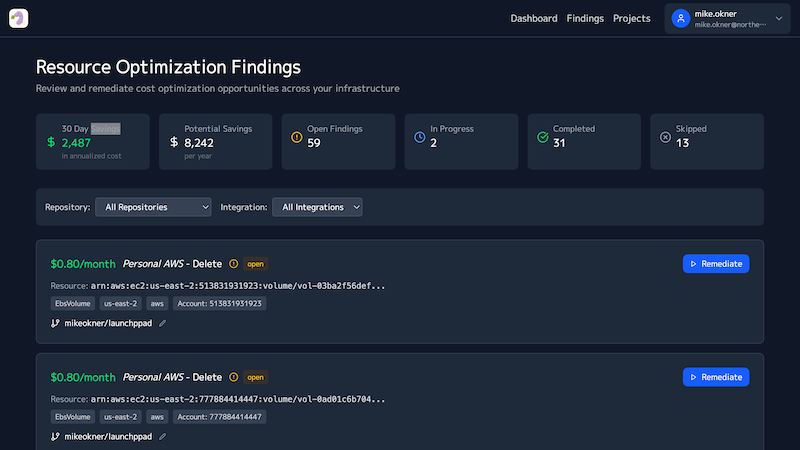The image size is (800, 450).
Task: Click the user avatar icon for mike.okner
Action: [x=681, y=18]
